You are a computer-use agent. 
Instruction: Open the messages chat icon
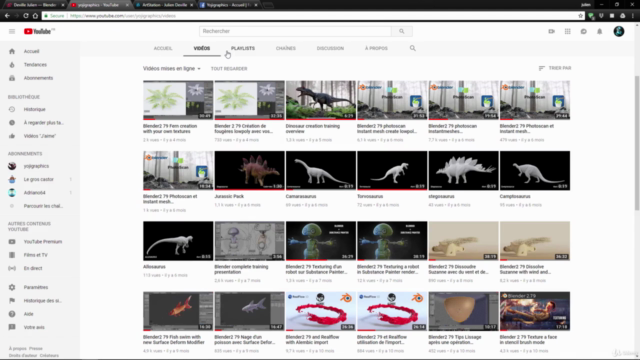[x=584, y=31]
